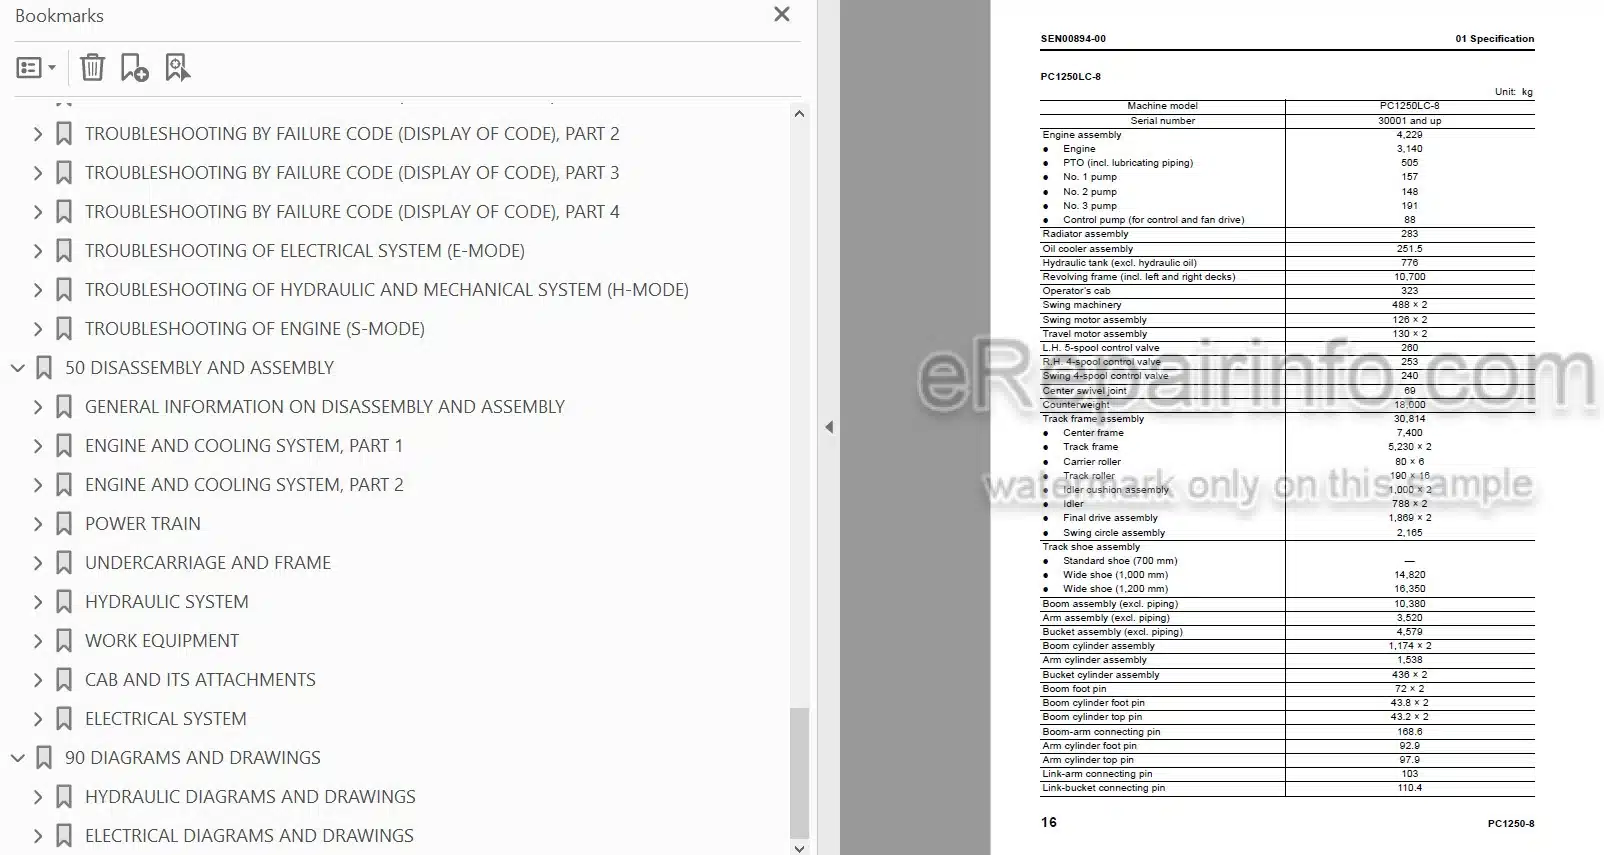Screen dimensions: 1604x855
Task: Open the bookmark options dropdown menu
Action: 36,68
